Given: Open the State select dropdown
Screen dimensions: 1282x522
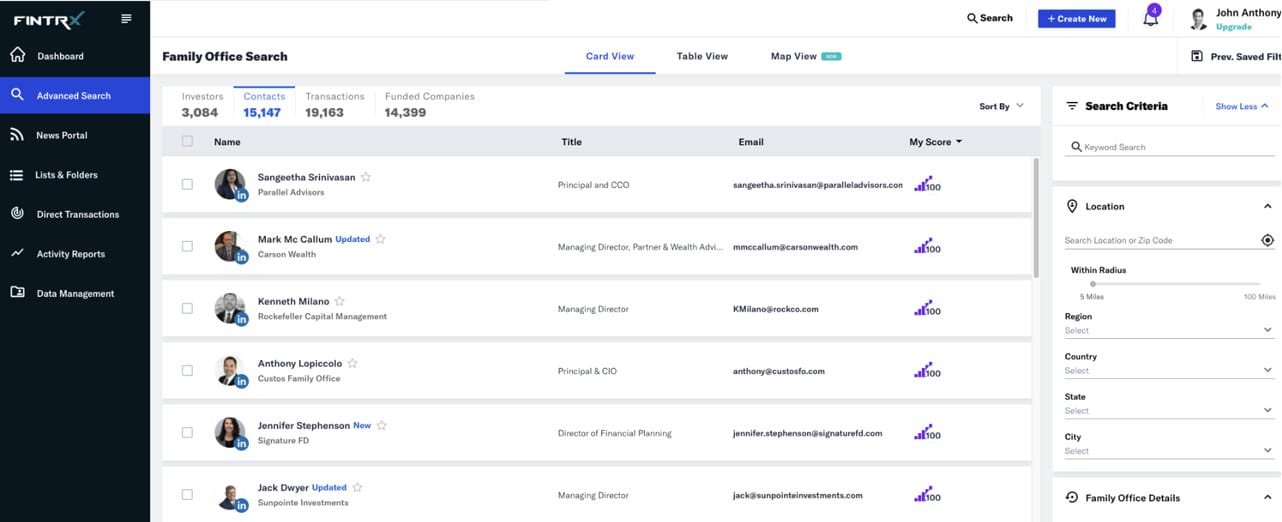Looking at the screenshot, I should (1169, 410).
